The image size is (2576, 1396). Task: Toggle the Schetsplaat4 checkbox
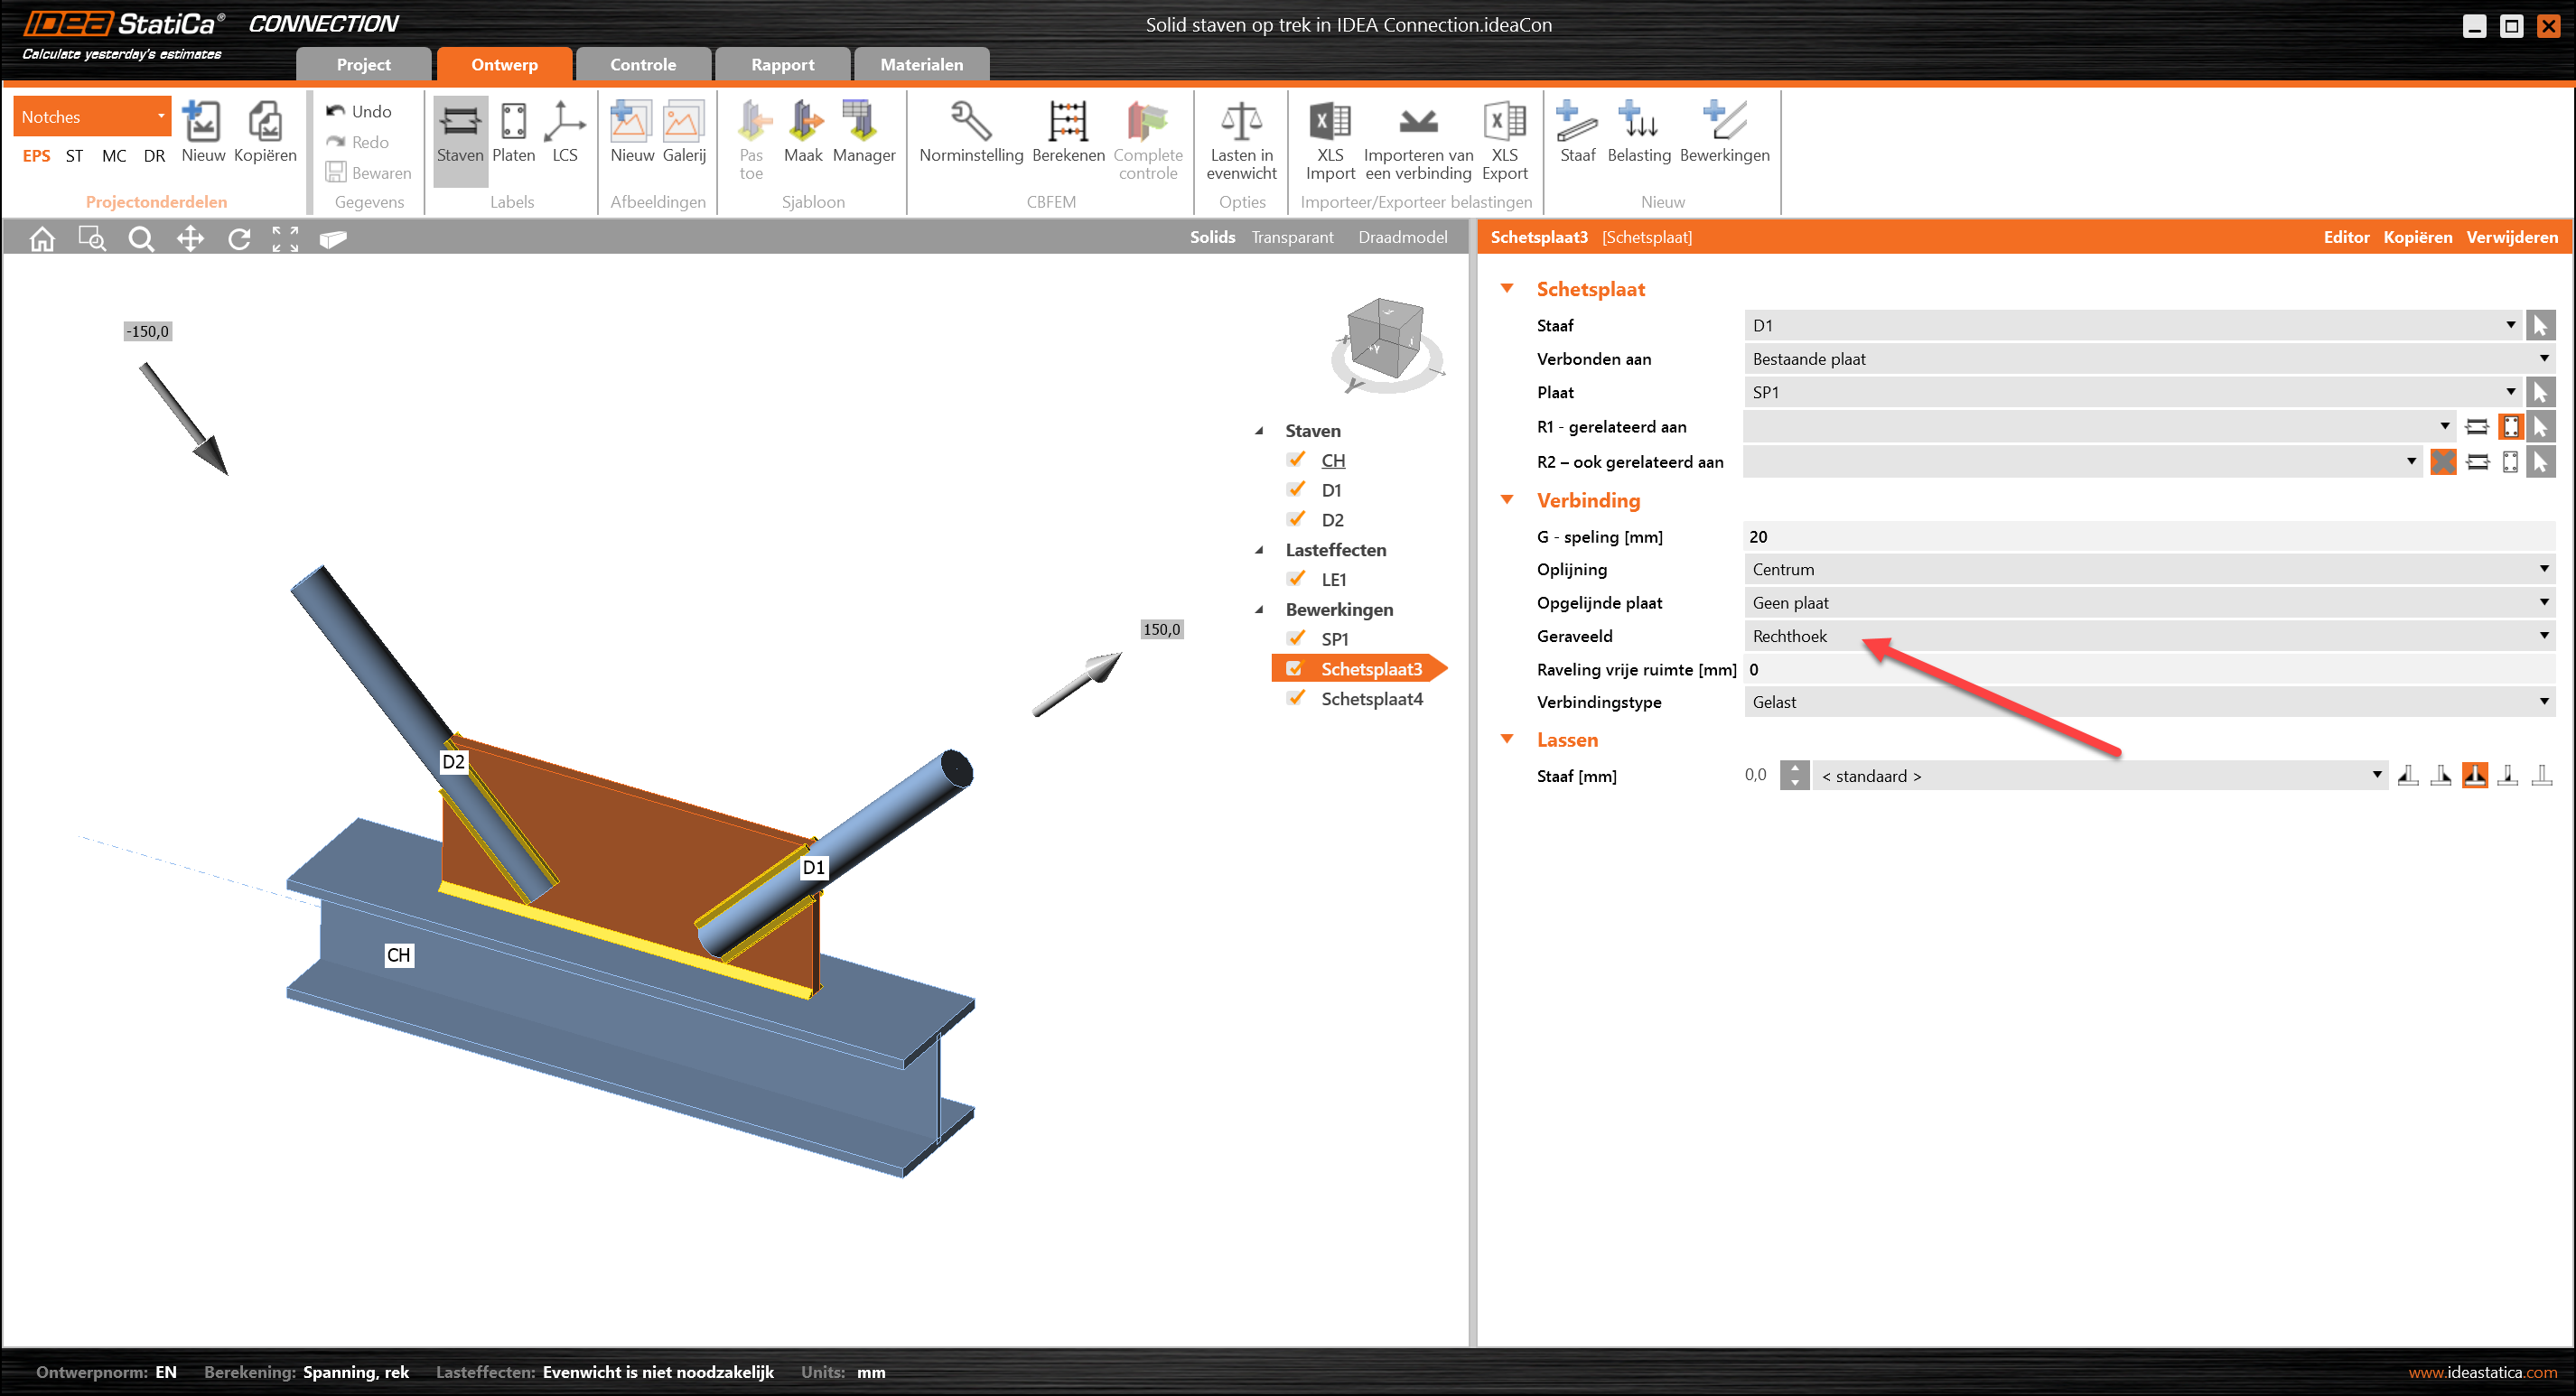(1296, 698)
